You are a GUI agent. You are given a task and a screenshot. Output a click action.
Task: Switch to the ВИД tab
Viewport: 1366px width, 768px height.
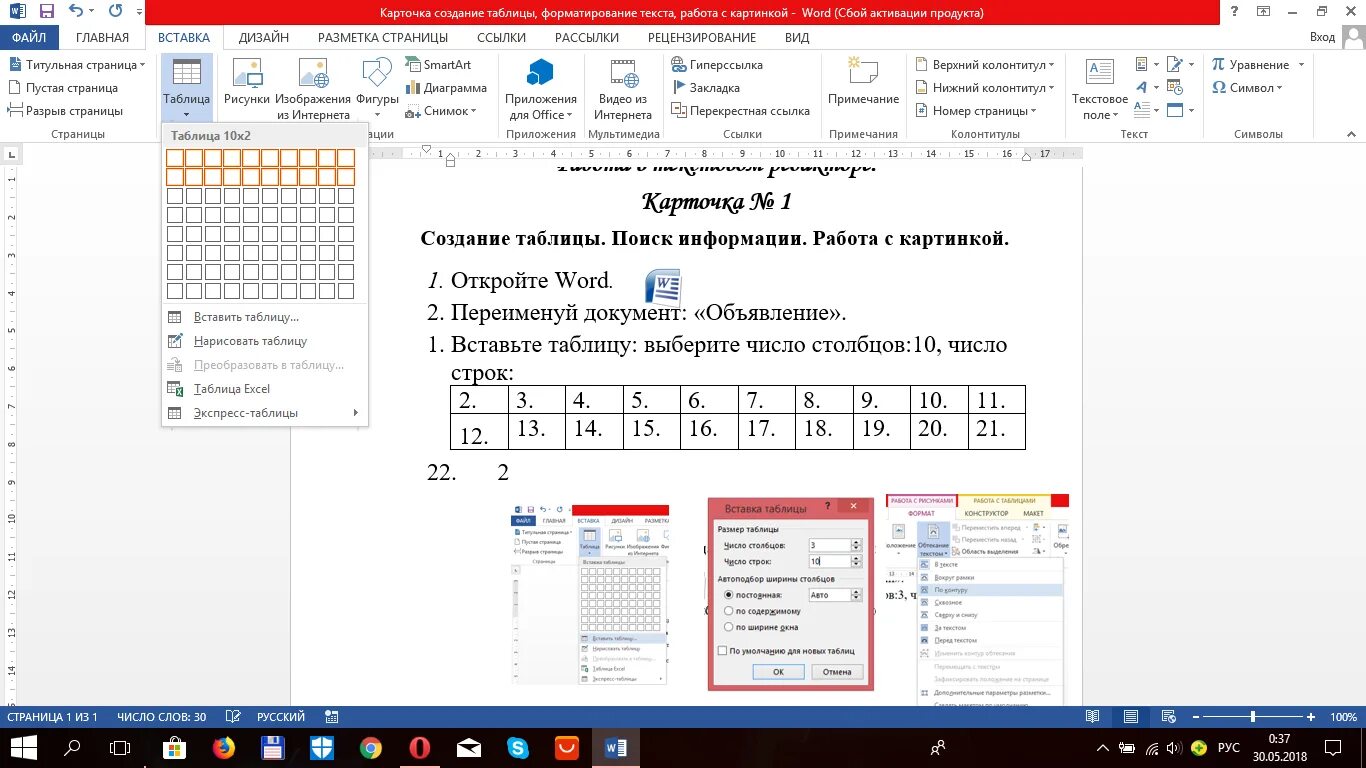pos(797,37)
